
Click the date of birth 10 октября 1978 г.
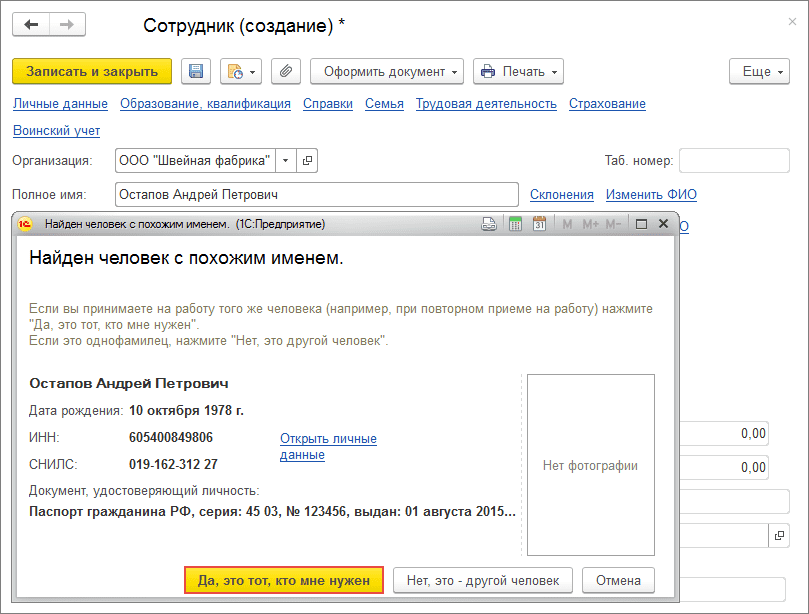[x=186, y=411]
